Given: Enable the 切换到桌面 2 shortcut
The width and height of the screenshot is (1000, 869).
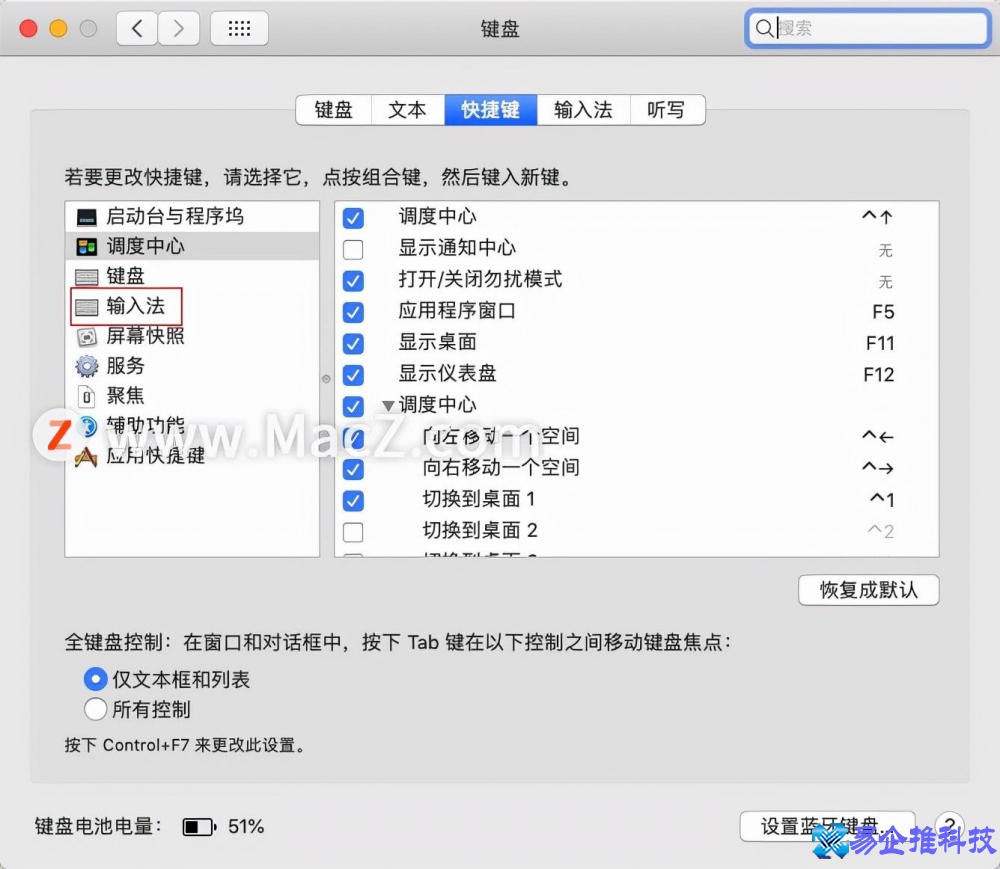Looking at the screenshot, I should pyautogui.click(x=353, y=531).
